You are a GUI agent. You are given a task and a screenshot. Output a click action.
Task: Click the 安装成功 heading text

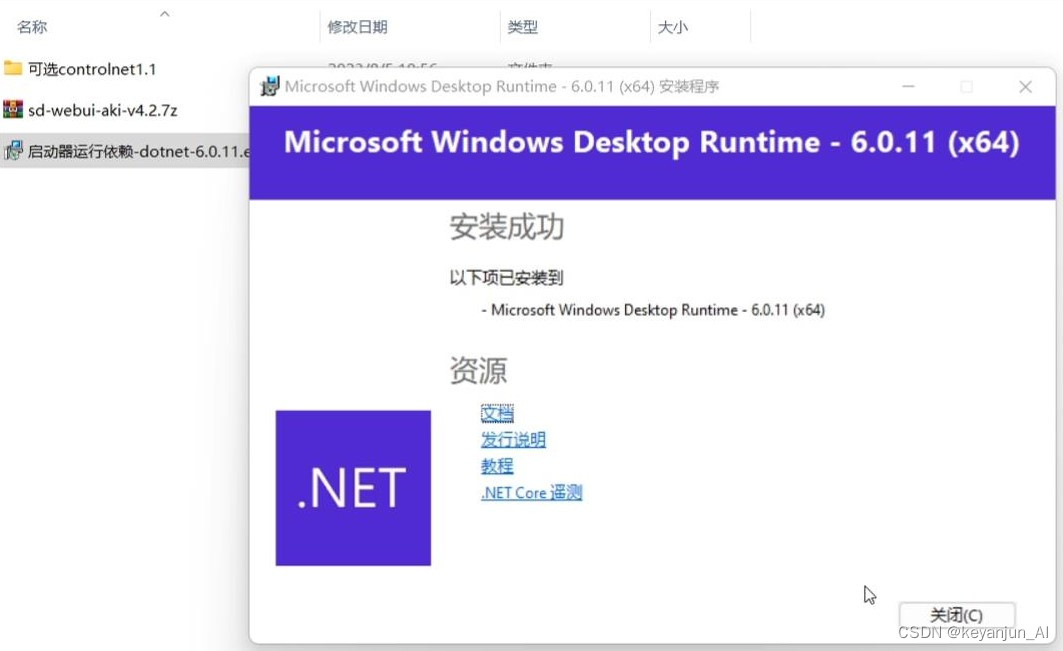click(x=506, y=227)
